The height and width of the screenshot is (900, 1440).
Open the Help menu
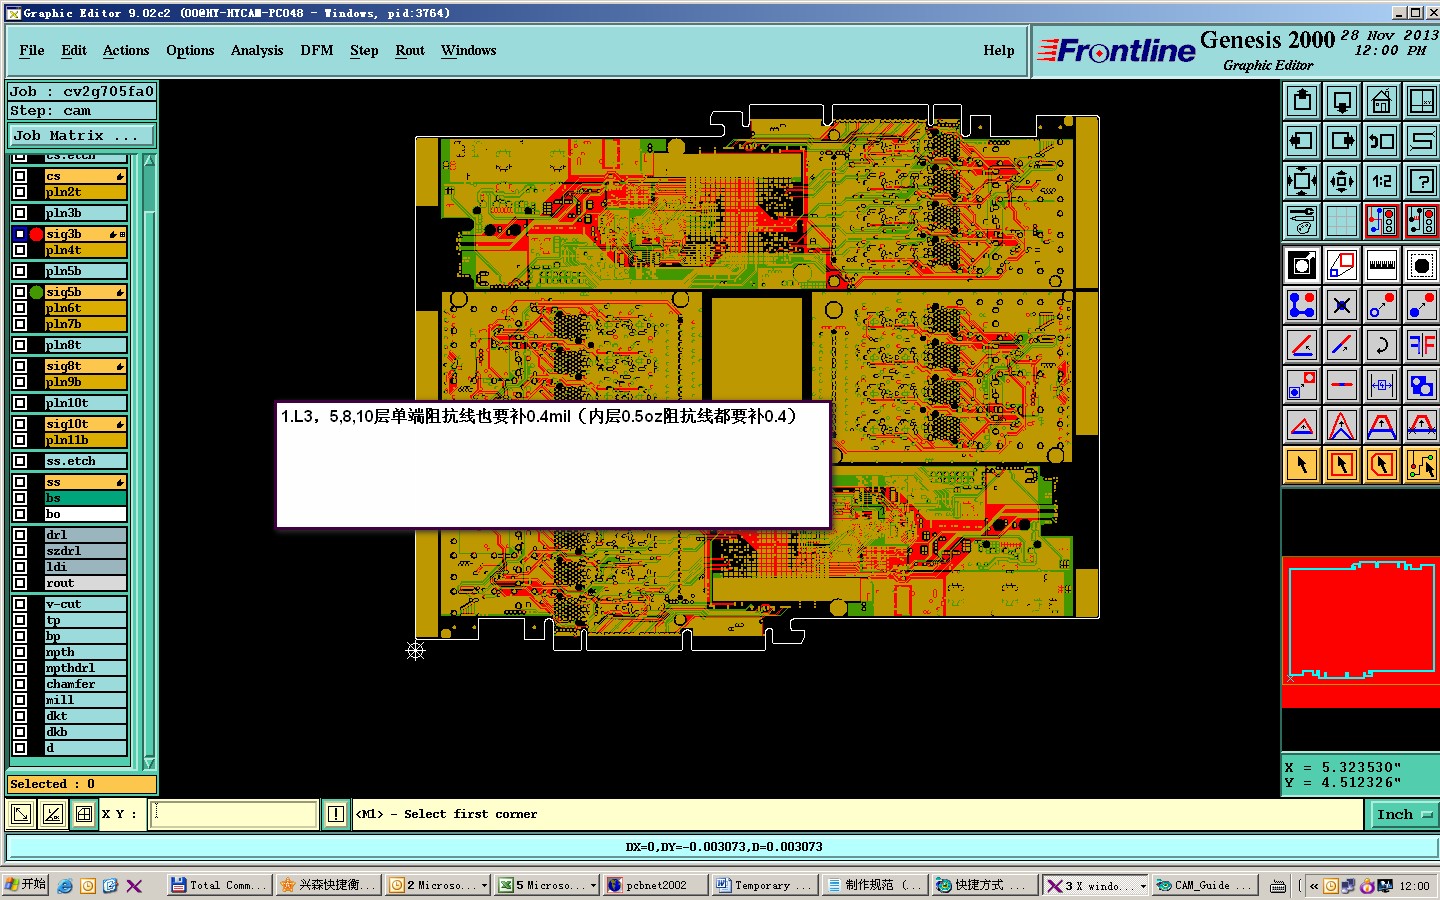[999, 50]
